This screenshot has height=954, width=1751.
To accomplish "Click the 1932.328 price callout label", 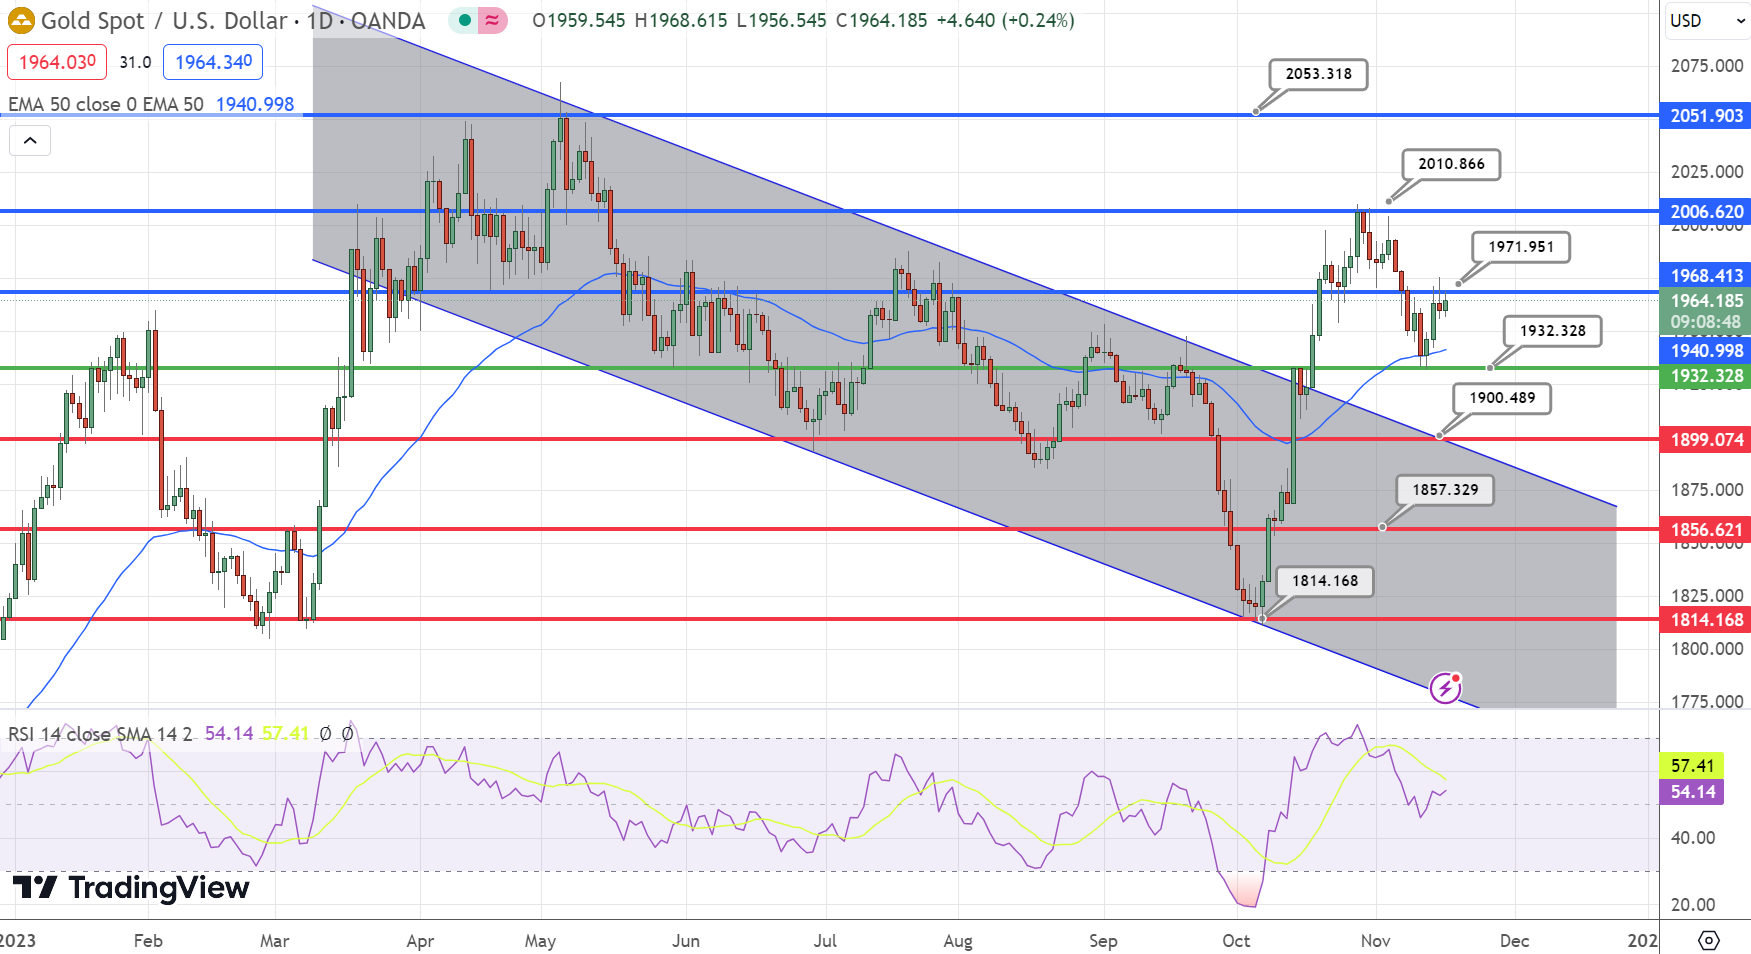I will (1553, 331).
